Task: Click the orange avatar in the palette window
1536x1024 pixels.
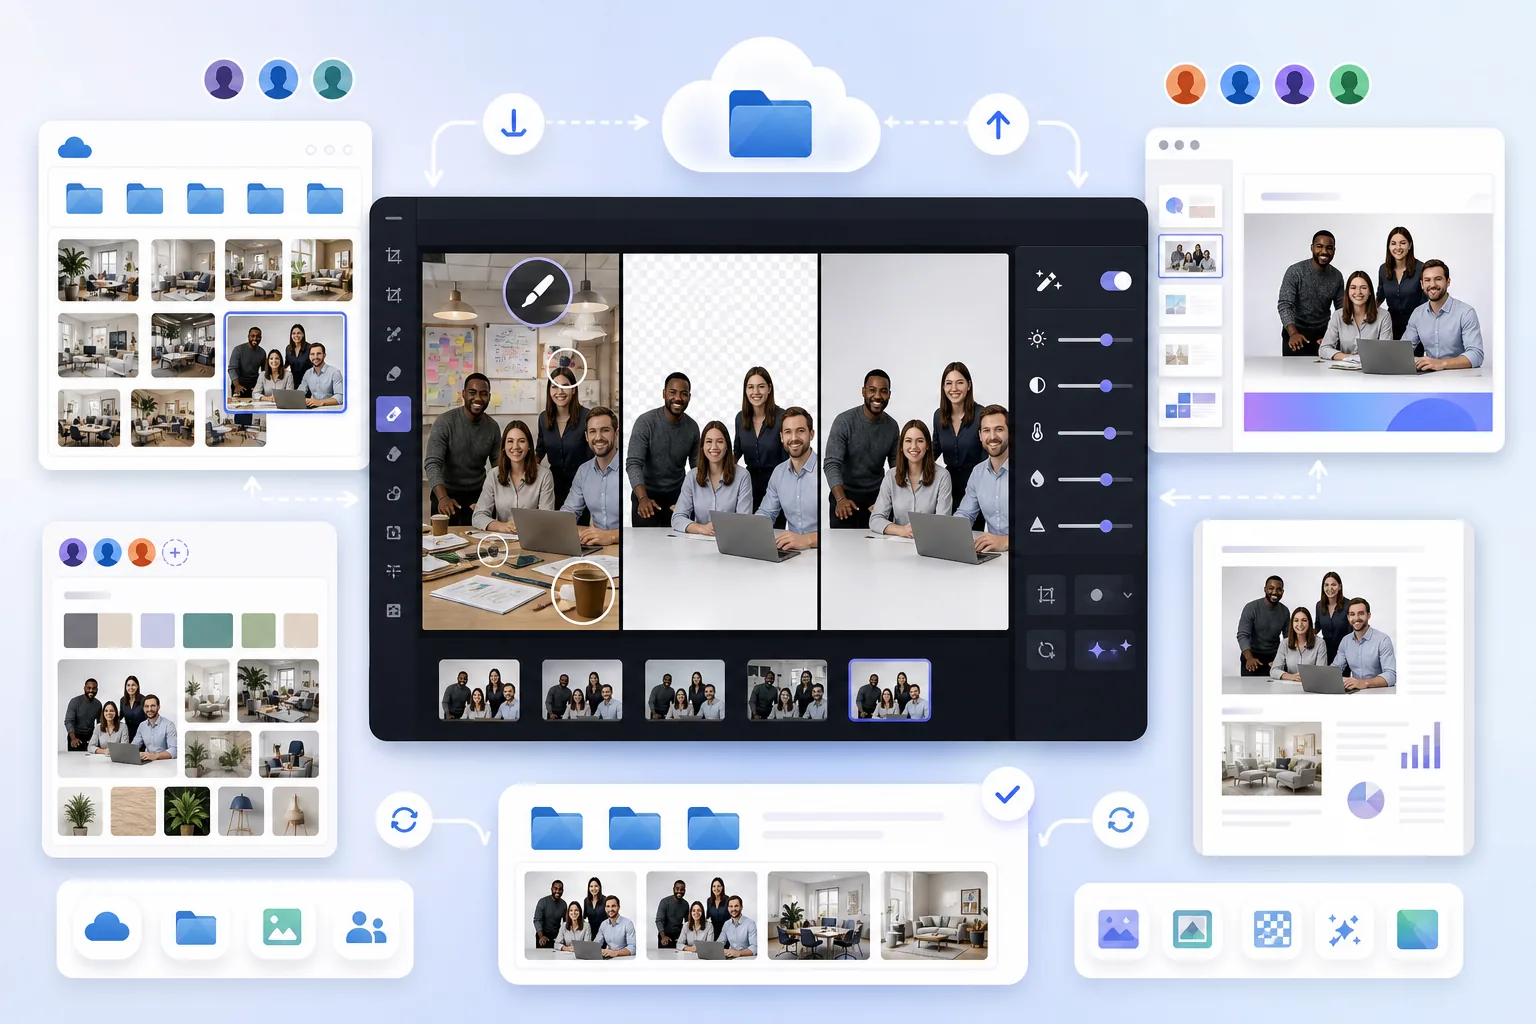Action: 142,552
